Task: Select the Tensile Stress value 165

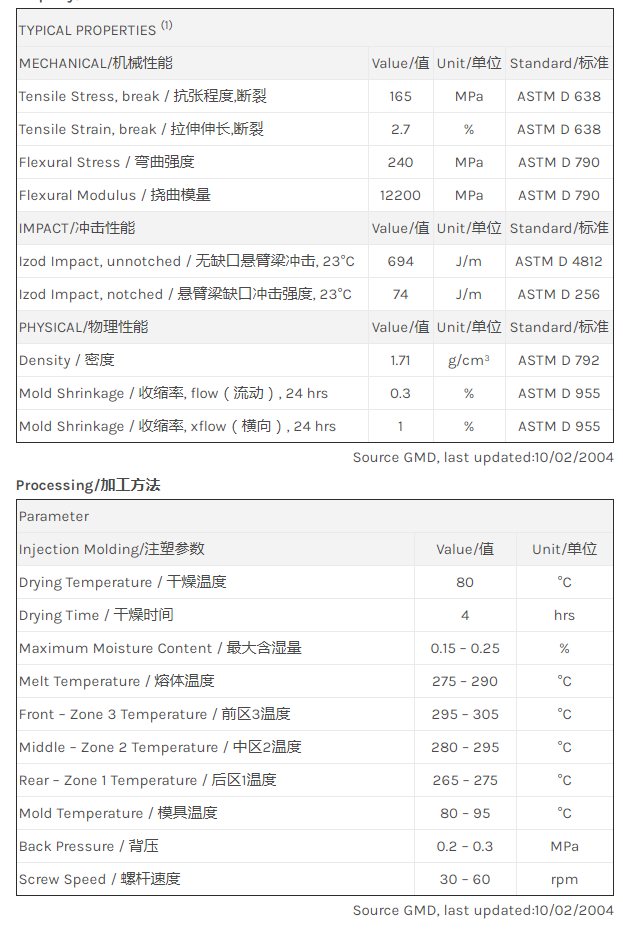Action: pyautogui.click(x=400, y=97)
